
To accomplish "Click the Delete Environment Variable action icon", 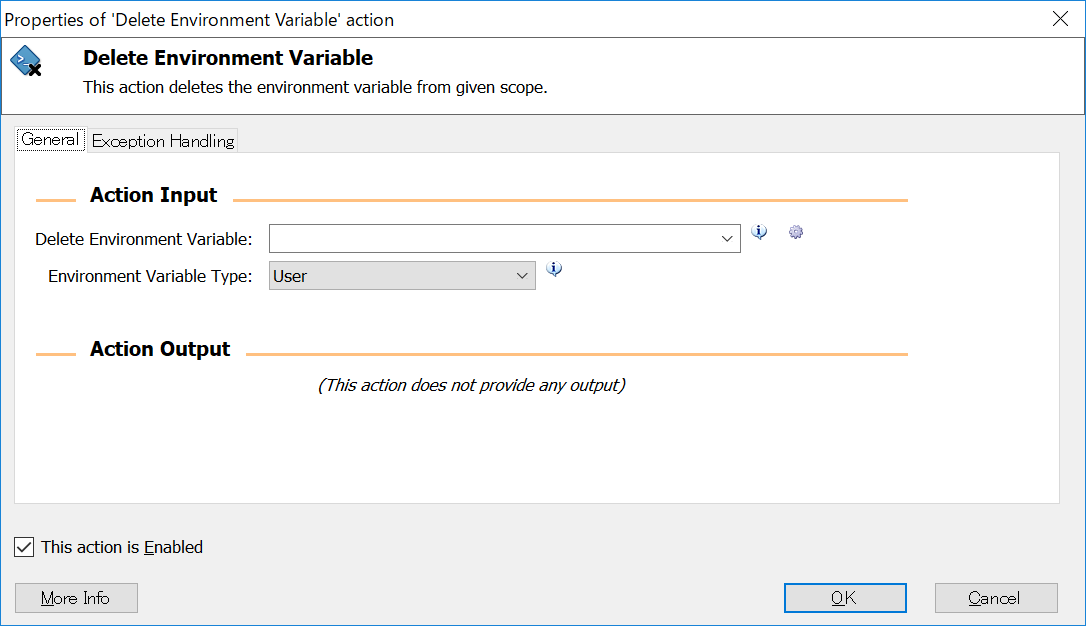I will 24,60.
